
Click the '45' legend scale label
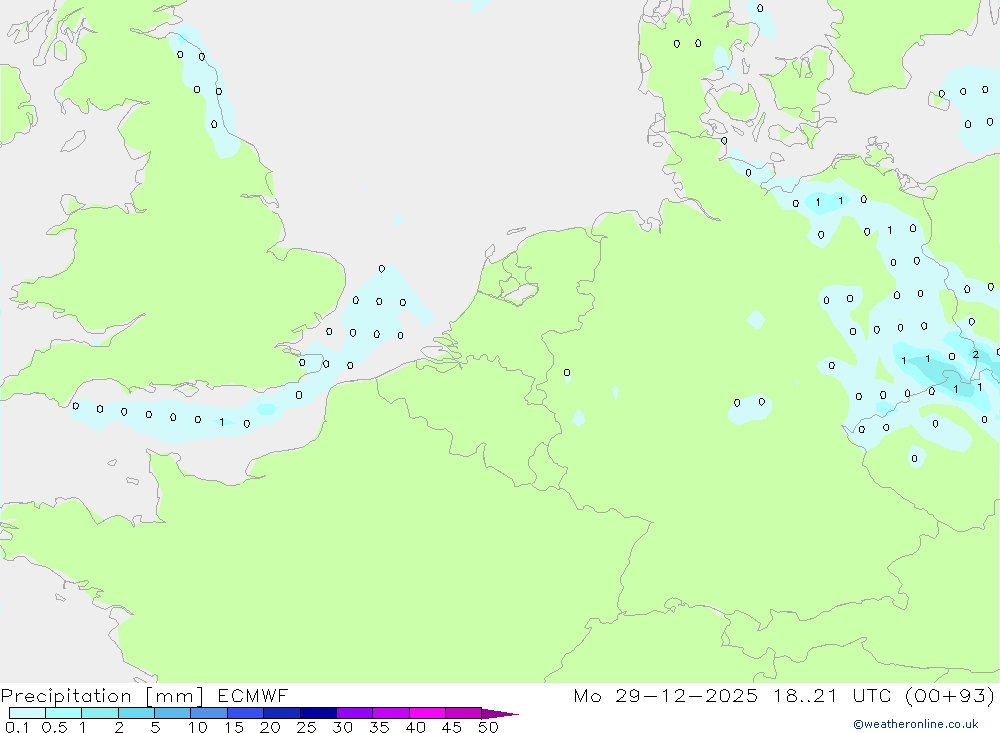pos(452,727)
